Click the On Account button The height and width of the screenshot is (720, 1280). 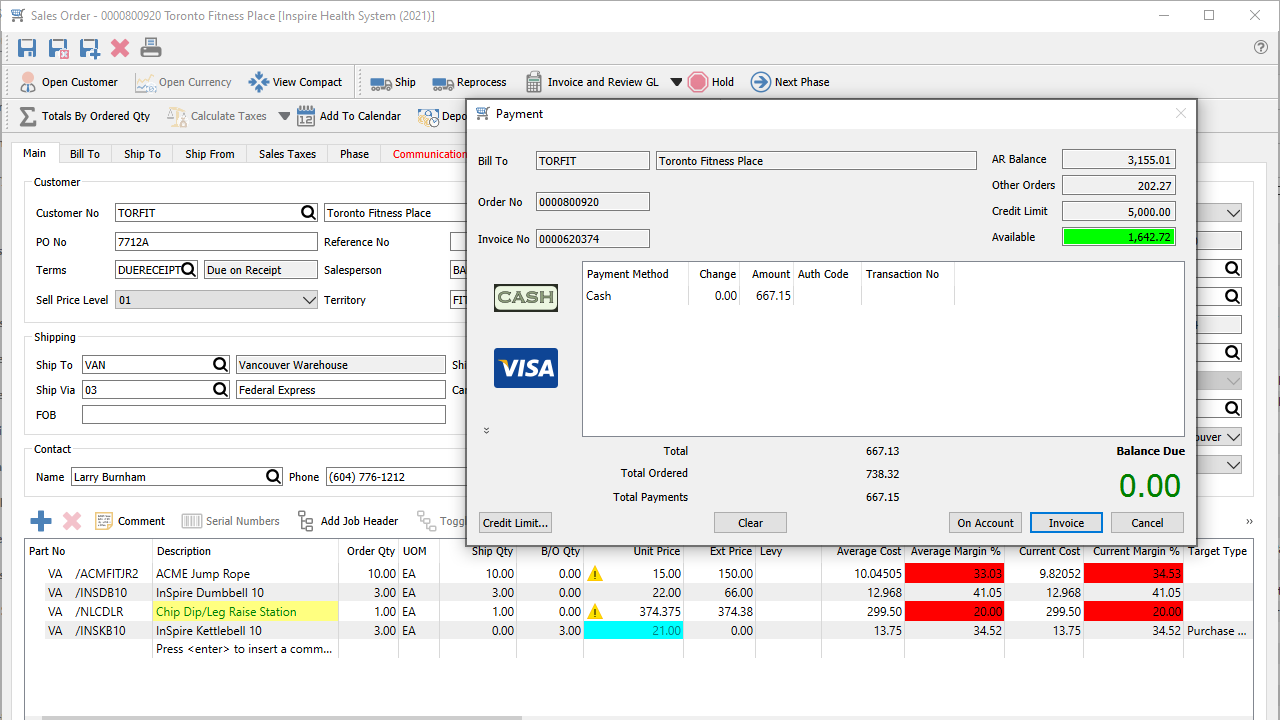(985, 523)
